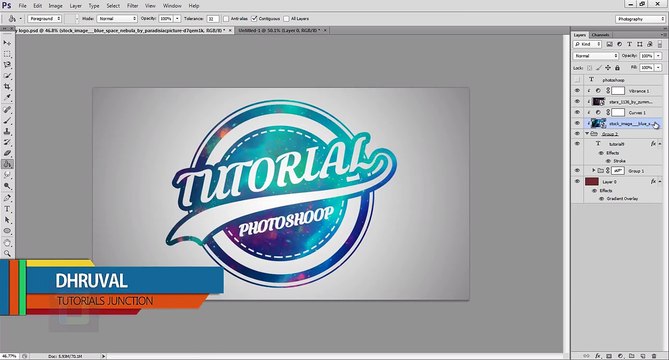Filter layers by type layers icon
This screenshot has height=360, width=669.
(x=629, y=44)
